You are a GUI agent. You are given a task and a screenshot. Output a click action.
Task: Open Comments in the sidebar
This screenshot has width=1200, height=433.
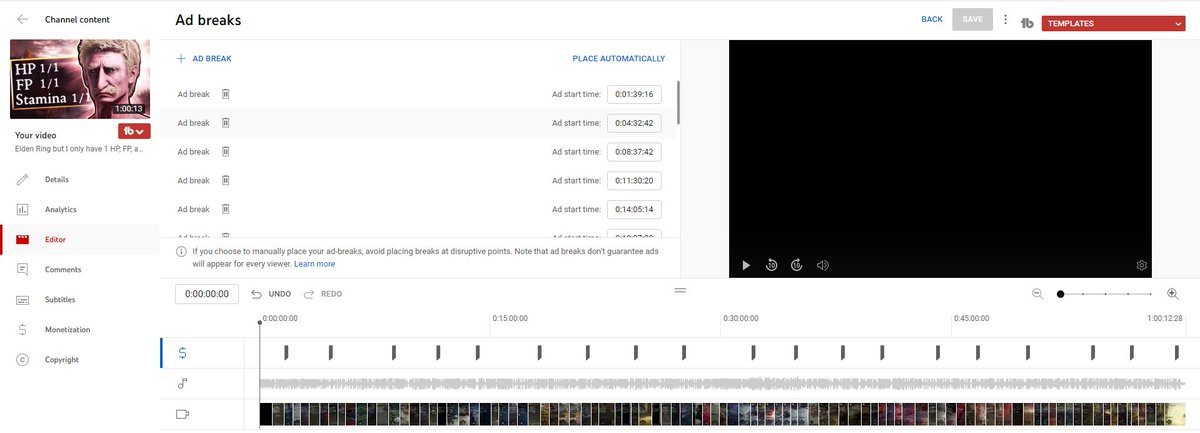[79, 269]
